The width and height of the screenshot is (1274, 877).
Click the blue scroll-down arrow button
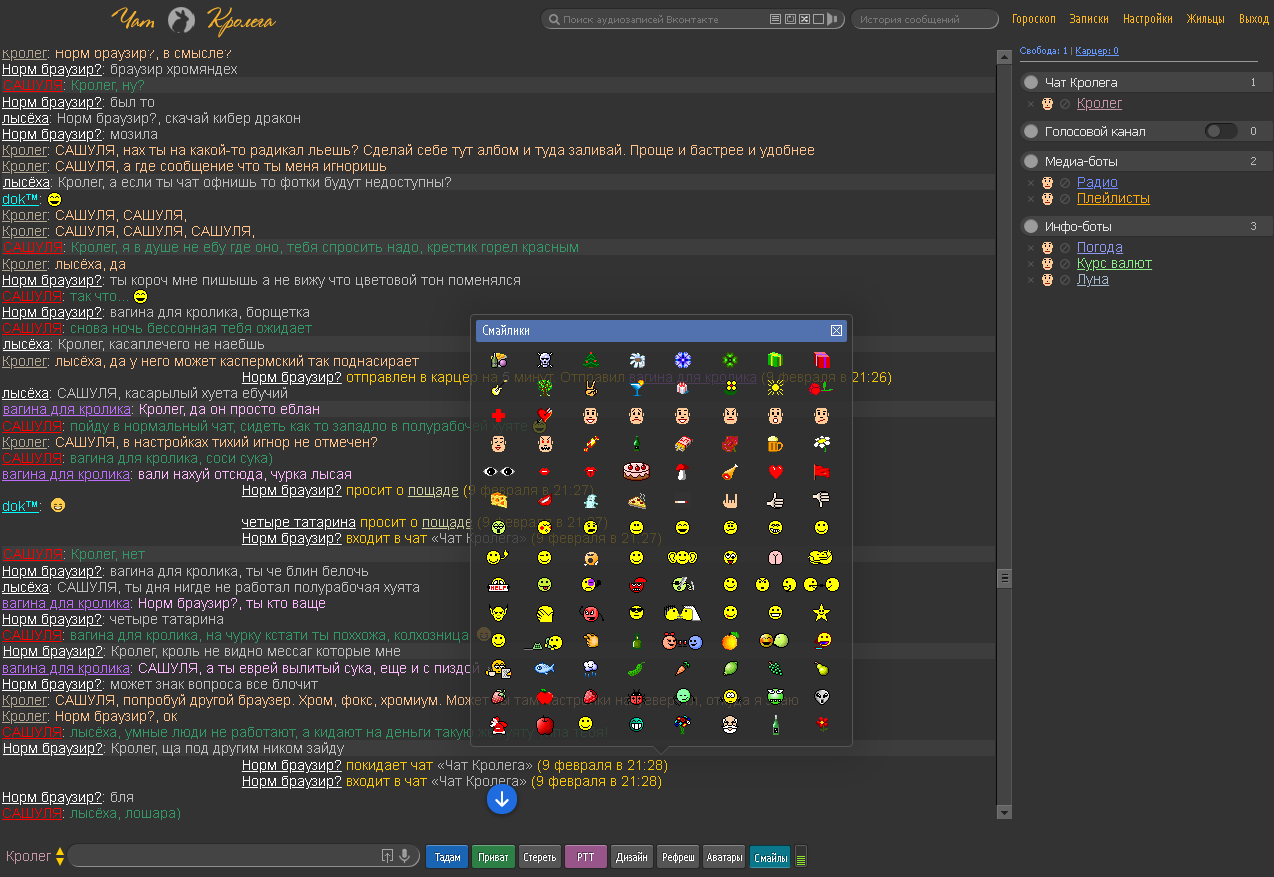[502, 798]
